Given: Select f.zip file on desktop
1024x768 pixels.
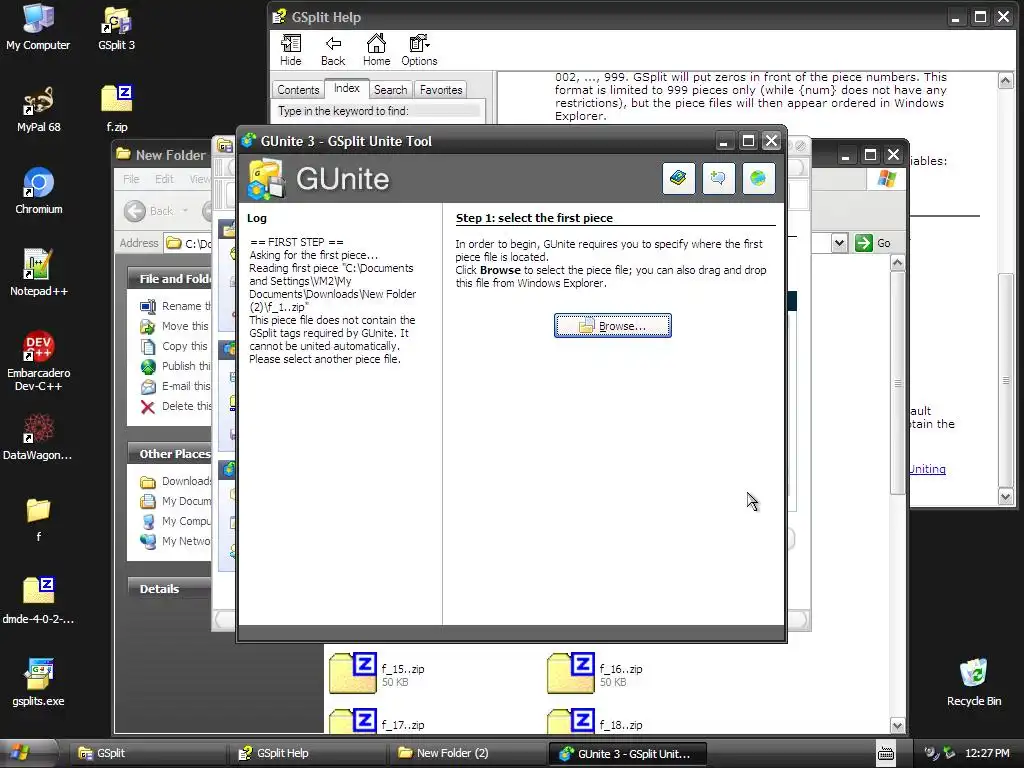Looking at the screenshot, I should pos(117,110).
